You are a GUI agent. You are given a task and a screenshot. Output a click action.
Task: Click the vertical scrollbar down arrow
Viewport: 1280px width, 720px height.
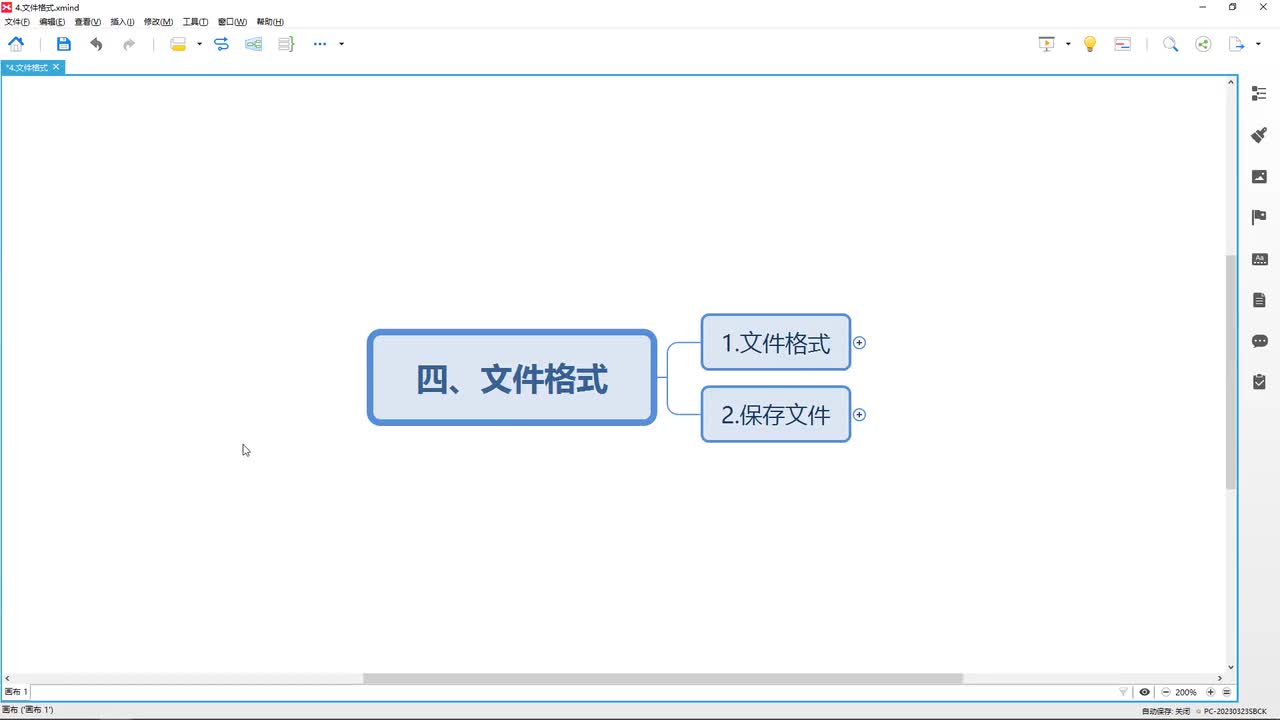1232,668
